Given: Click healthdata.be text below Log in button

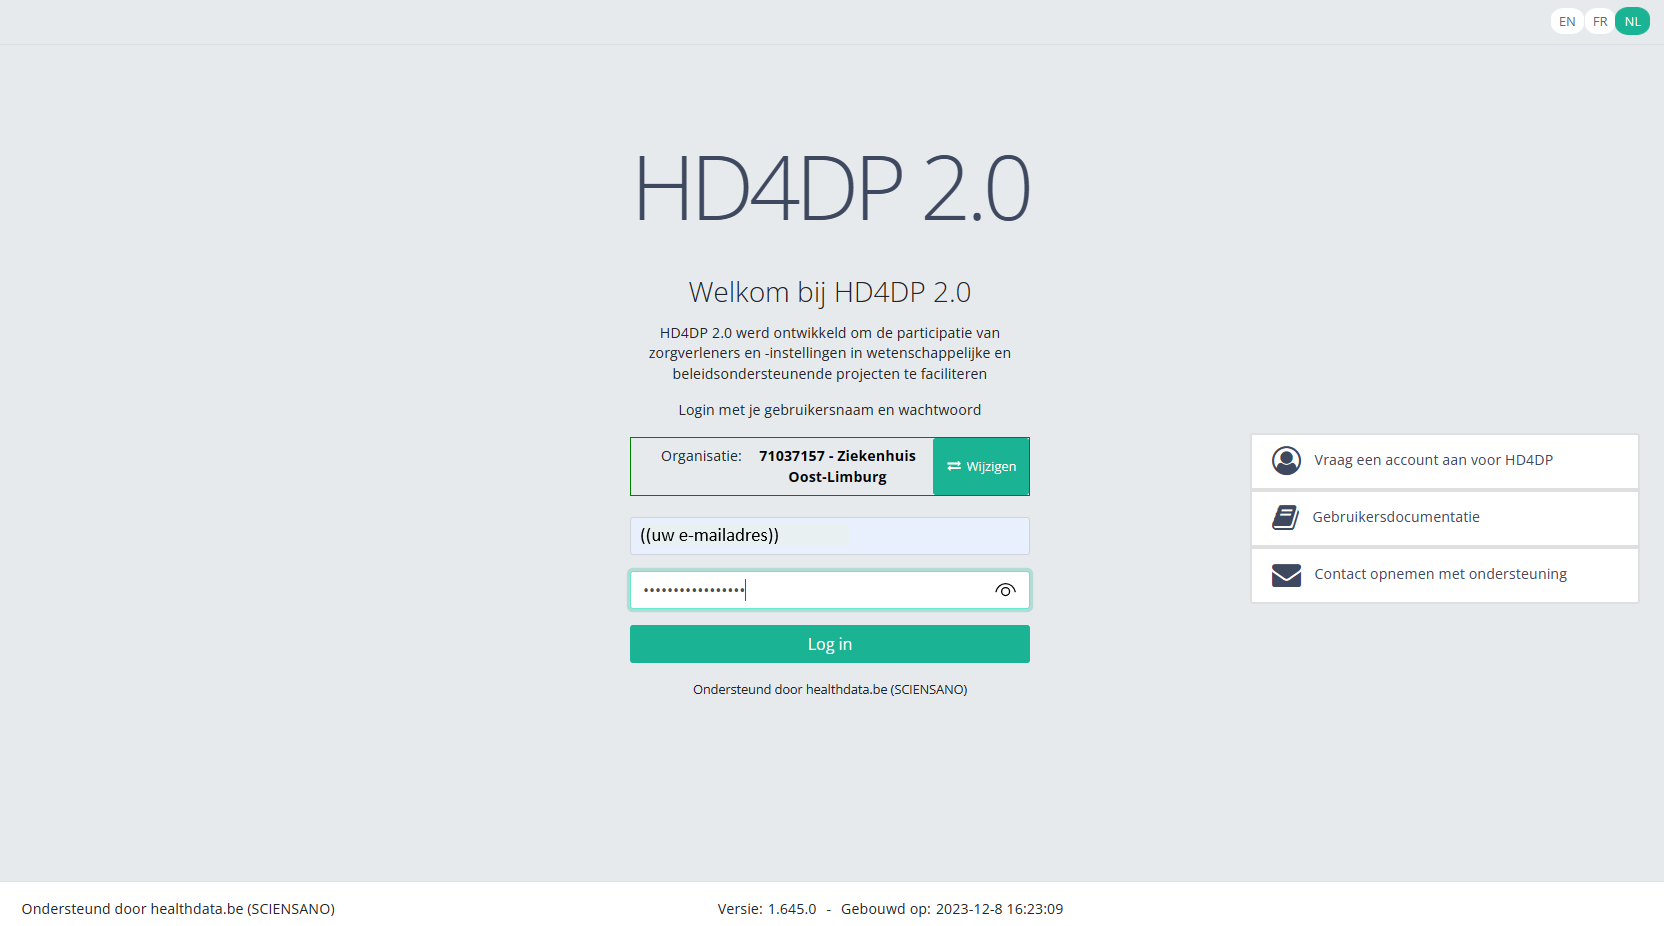Looking at the screenshot, I should click(x=845, y=689).
